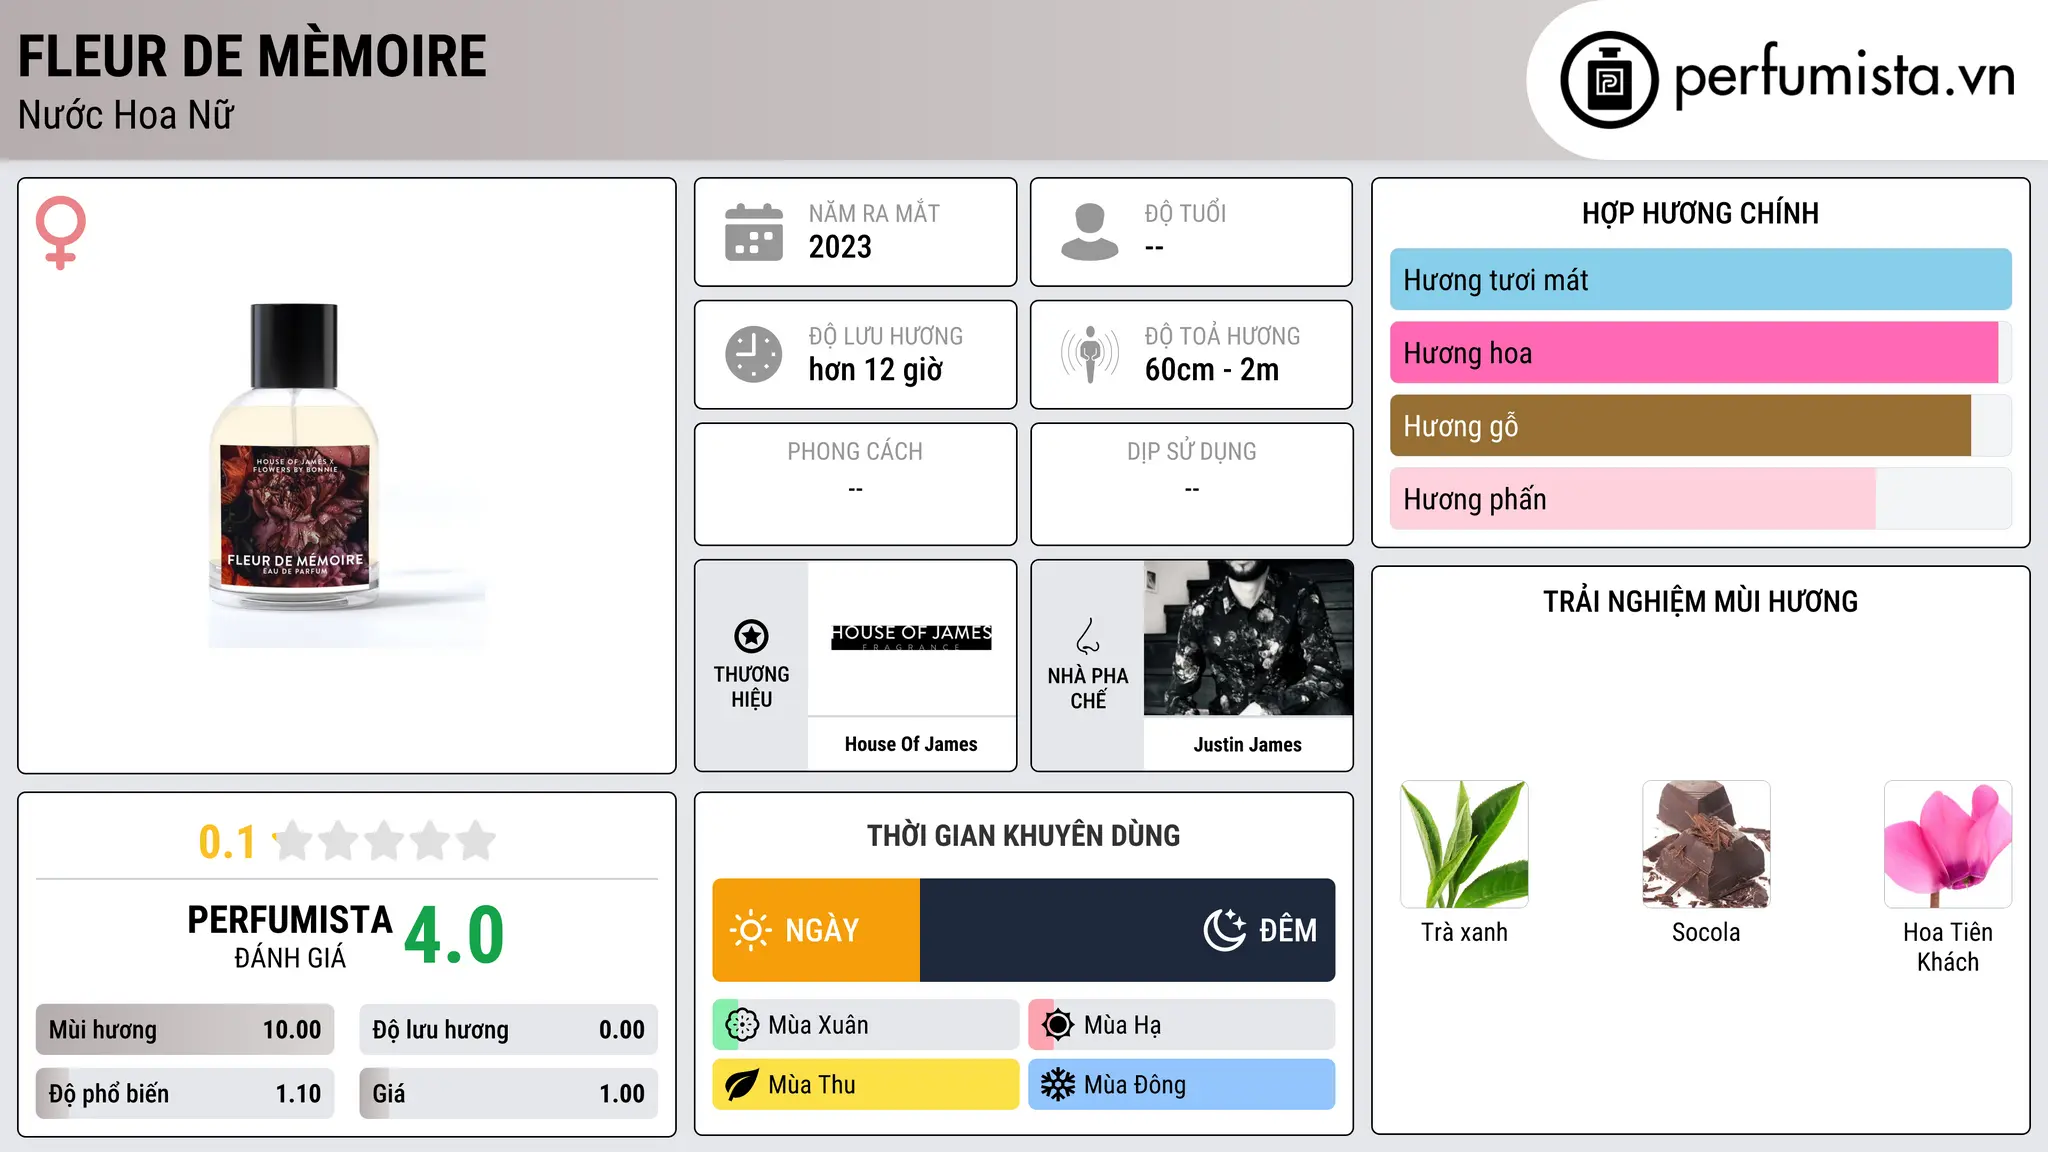Click the Độ toả hương label
The image size is (2048, 1152).
(1222, 336)
